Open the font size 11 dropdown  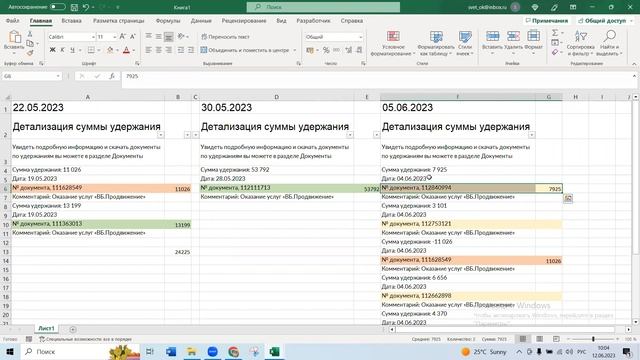coord(114,37)
